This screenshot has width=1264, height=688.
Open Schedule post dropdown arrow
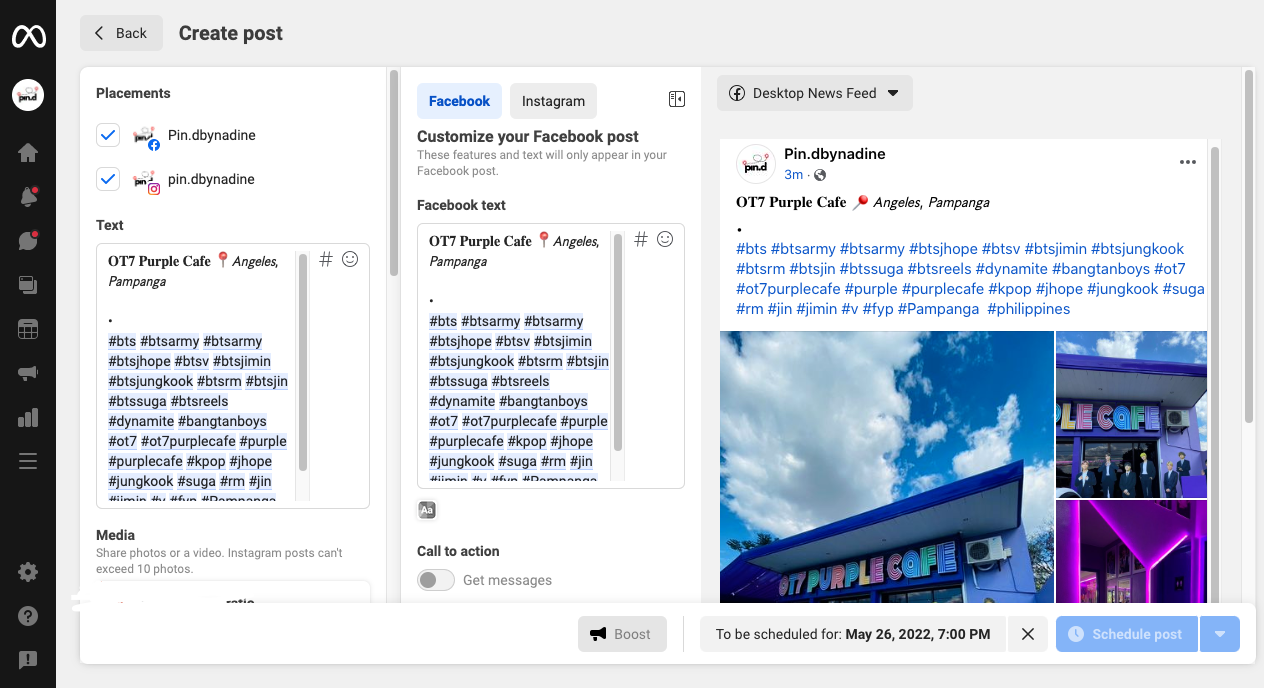pyautogui.click(x=1219, y=634)
